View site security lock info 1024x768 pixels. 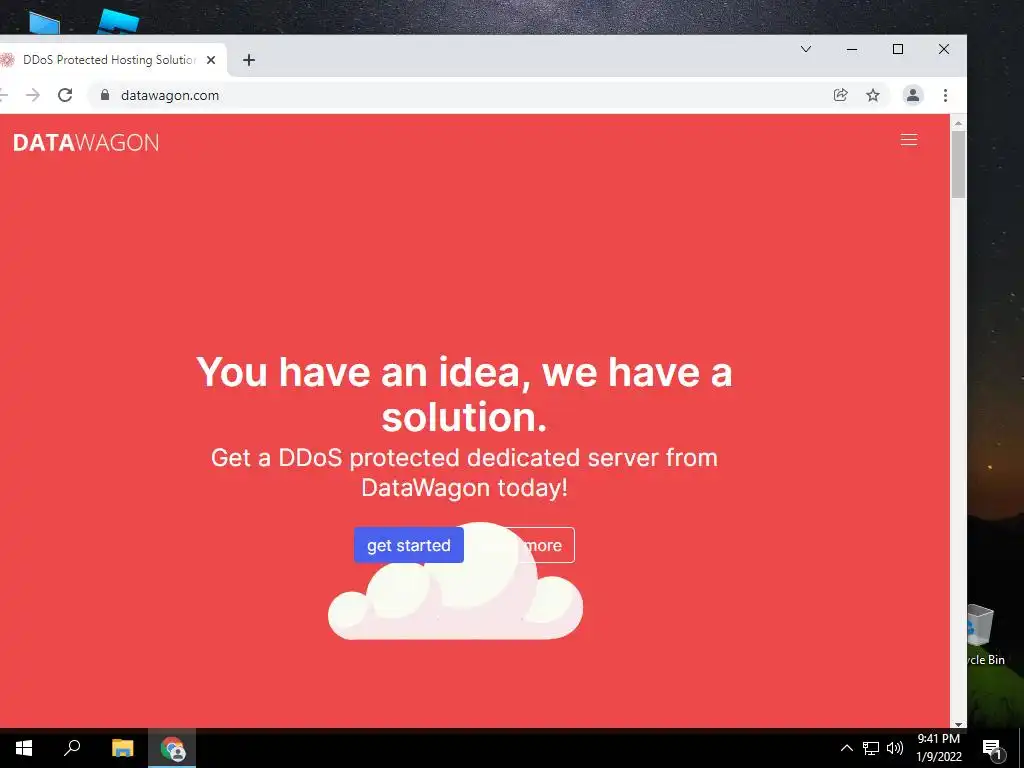[104, 95]
